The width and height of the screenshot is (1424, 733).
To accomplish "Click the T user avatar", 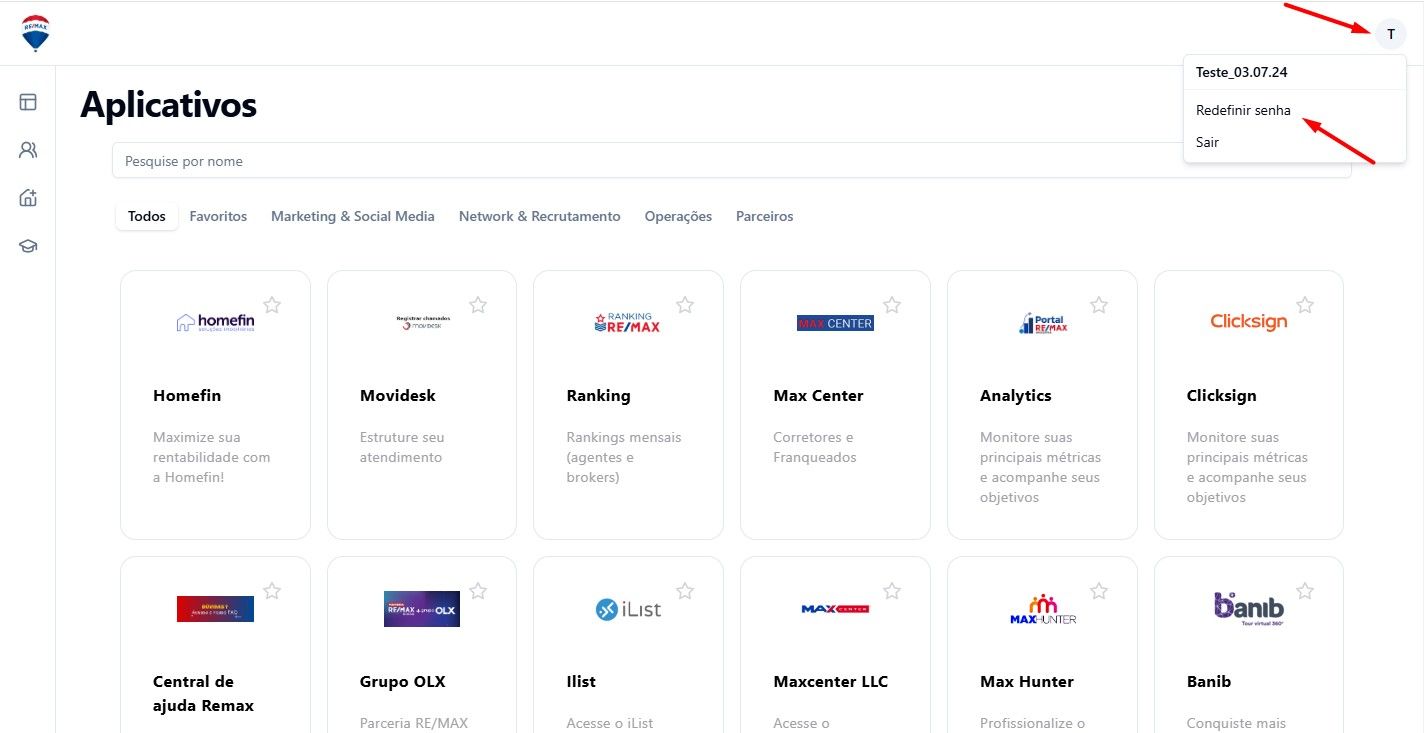I will (1390, 34).
